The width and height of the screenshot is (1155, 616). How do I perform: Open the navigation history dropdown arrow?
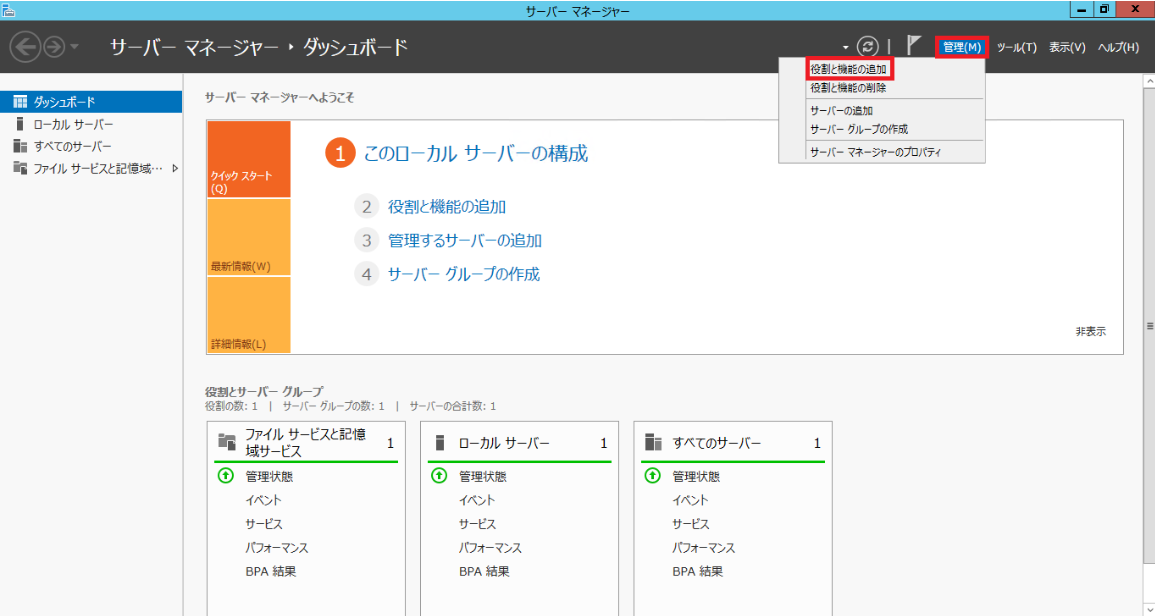(x=75, y=48)
